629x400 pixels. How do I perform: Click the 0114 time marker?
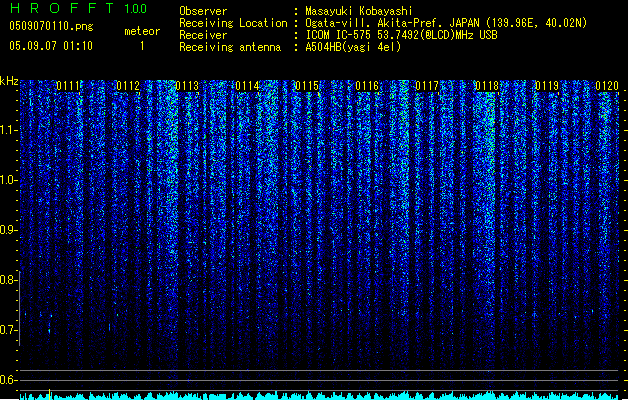tap(248, 86)
